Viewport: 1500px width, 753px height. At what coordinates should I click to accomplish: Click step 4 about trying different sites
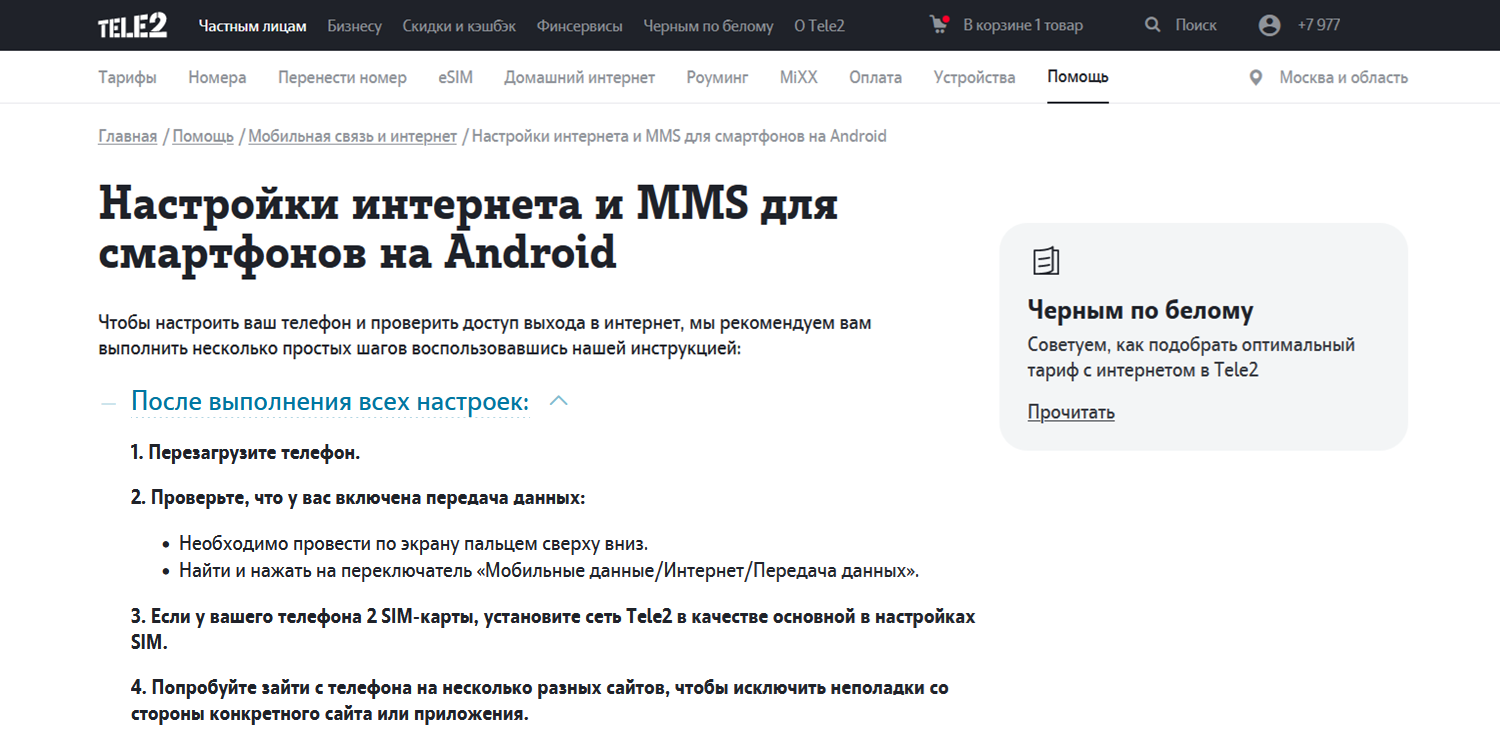click(x=540, y=701)
